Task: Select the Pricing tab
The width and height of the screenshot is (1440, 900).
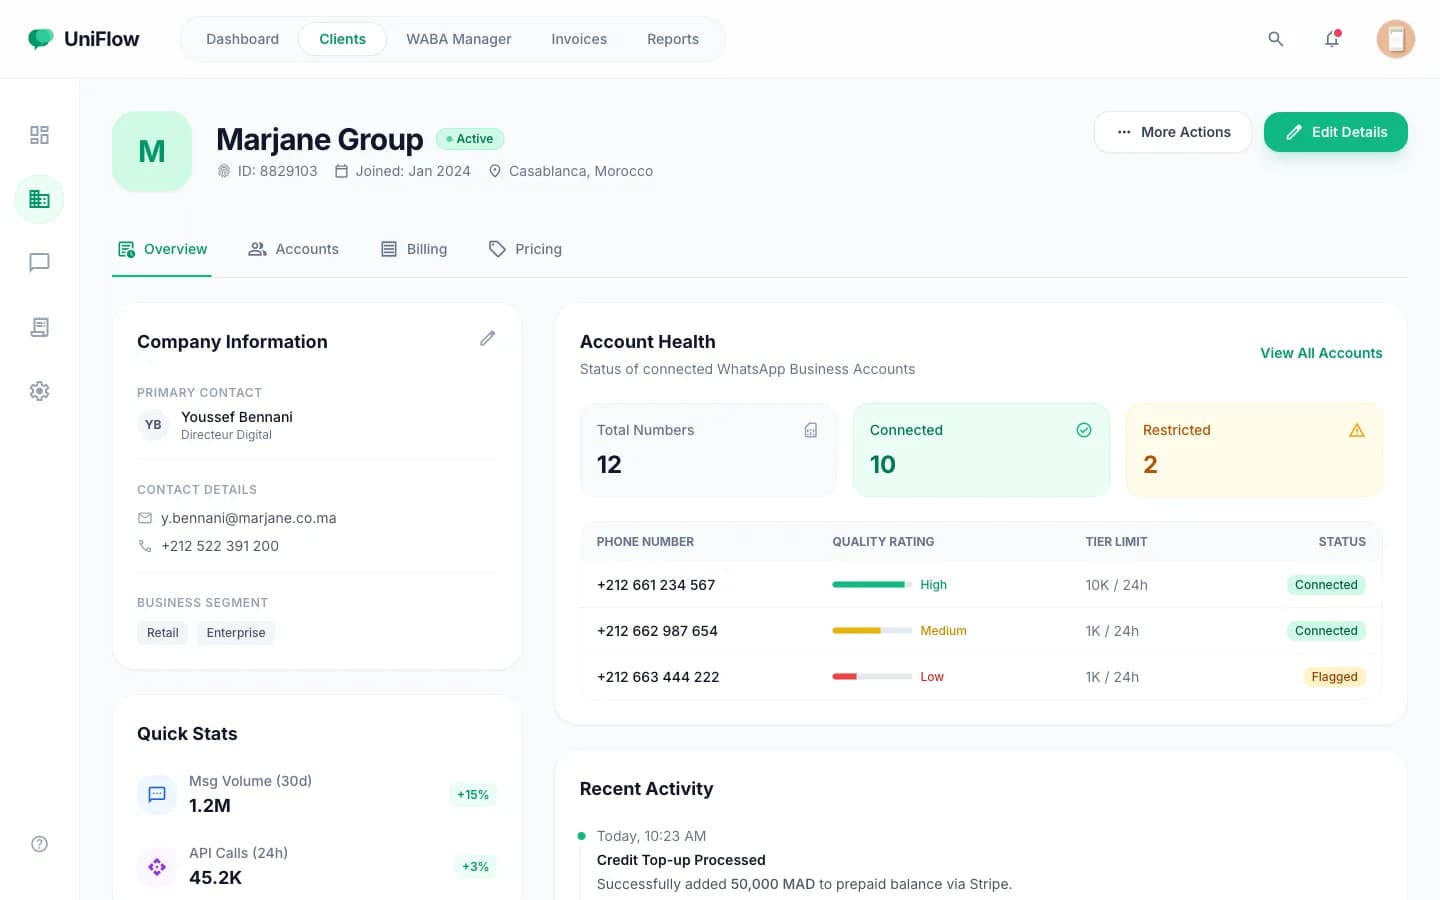Action: point(524,248)
